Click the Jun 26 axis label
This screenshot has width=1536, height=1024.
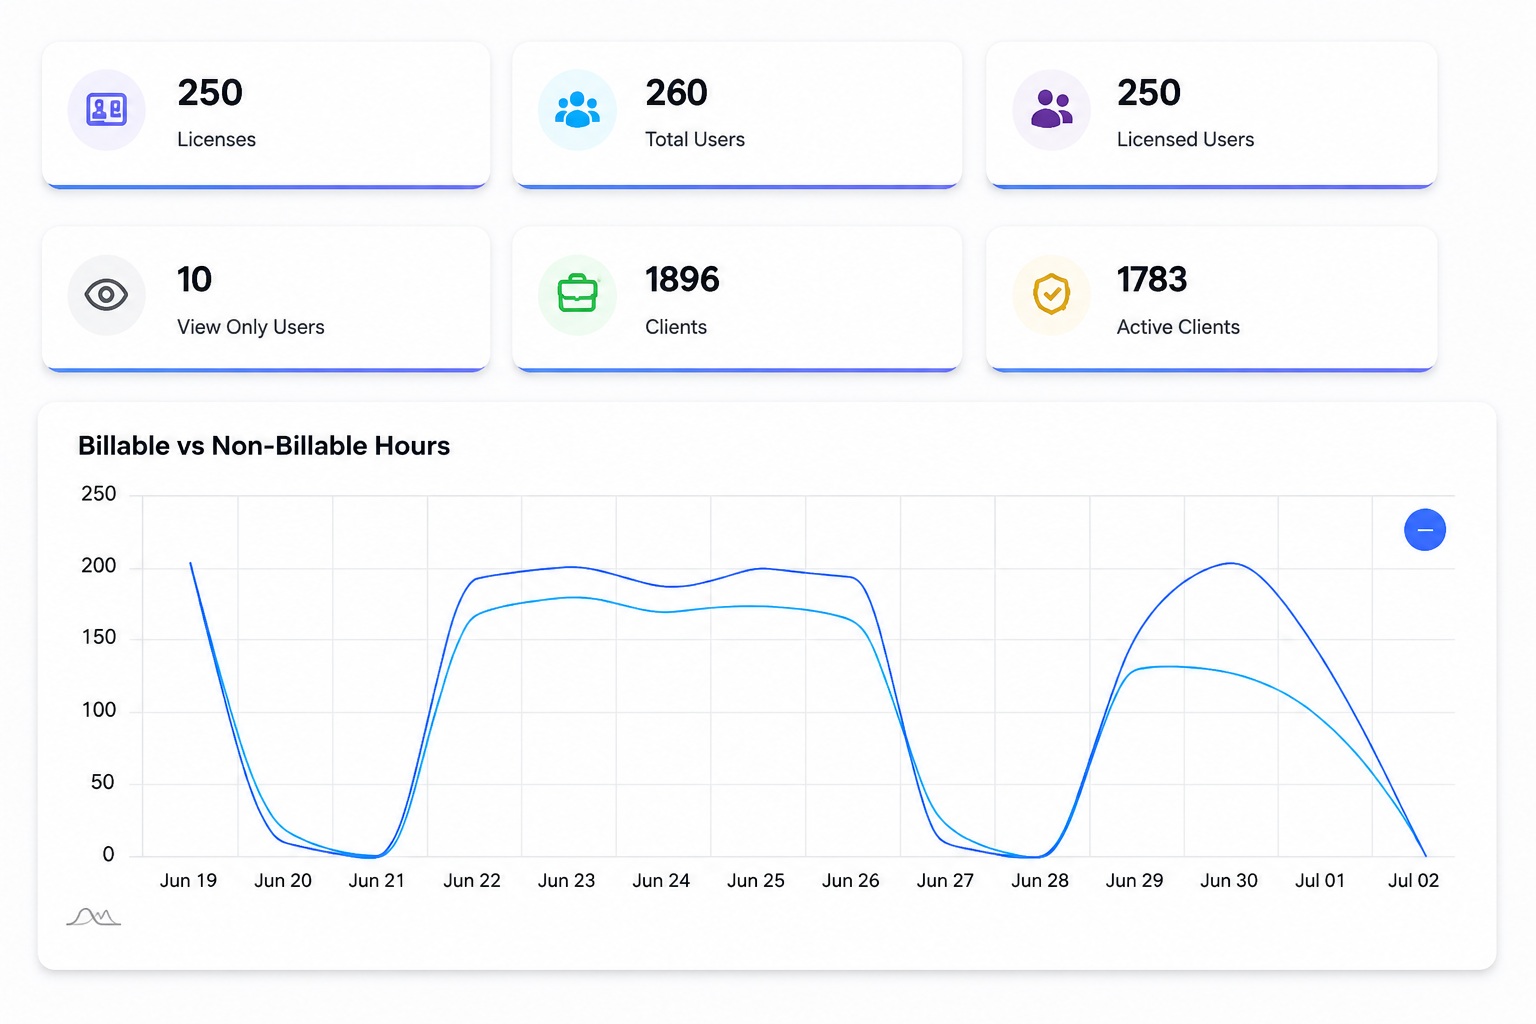click(x=851, y=881)
